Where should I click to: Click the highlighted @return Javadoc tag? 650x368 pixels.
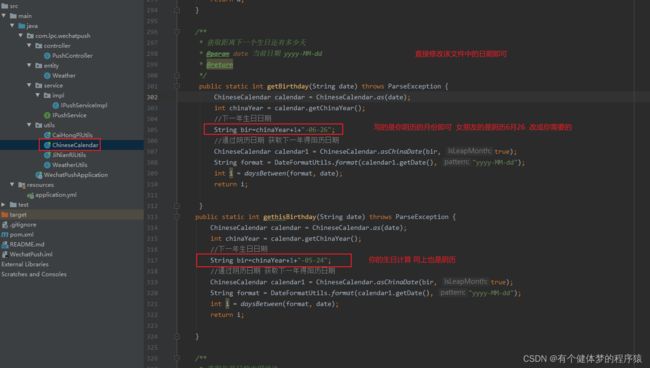click(x=220, y=64)
